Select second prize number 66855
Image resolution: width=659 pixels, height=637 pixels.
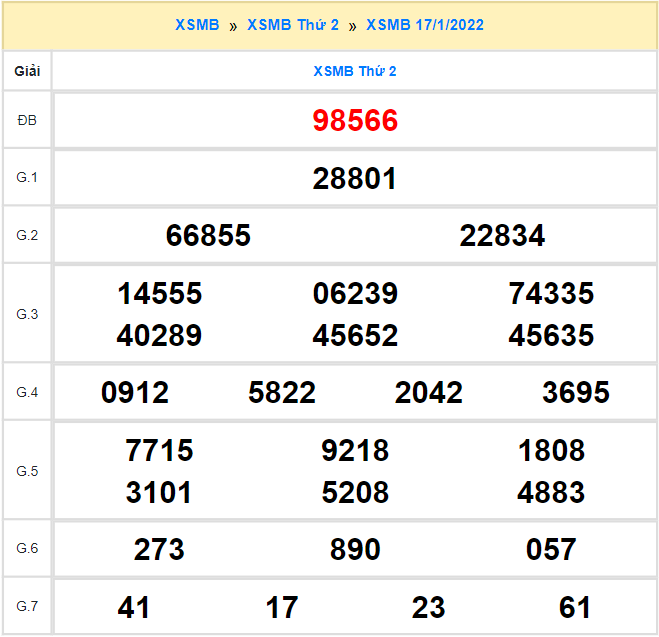(208, 236)
